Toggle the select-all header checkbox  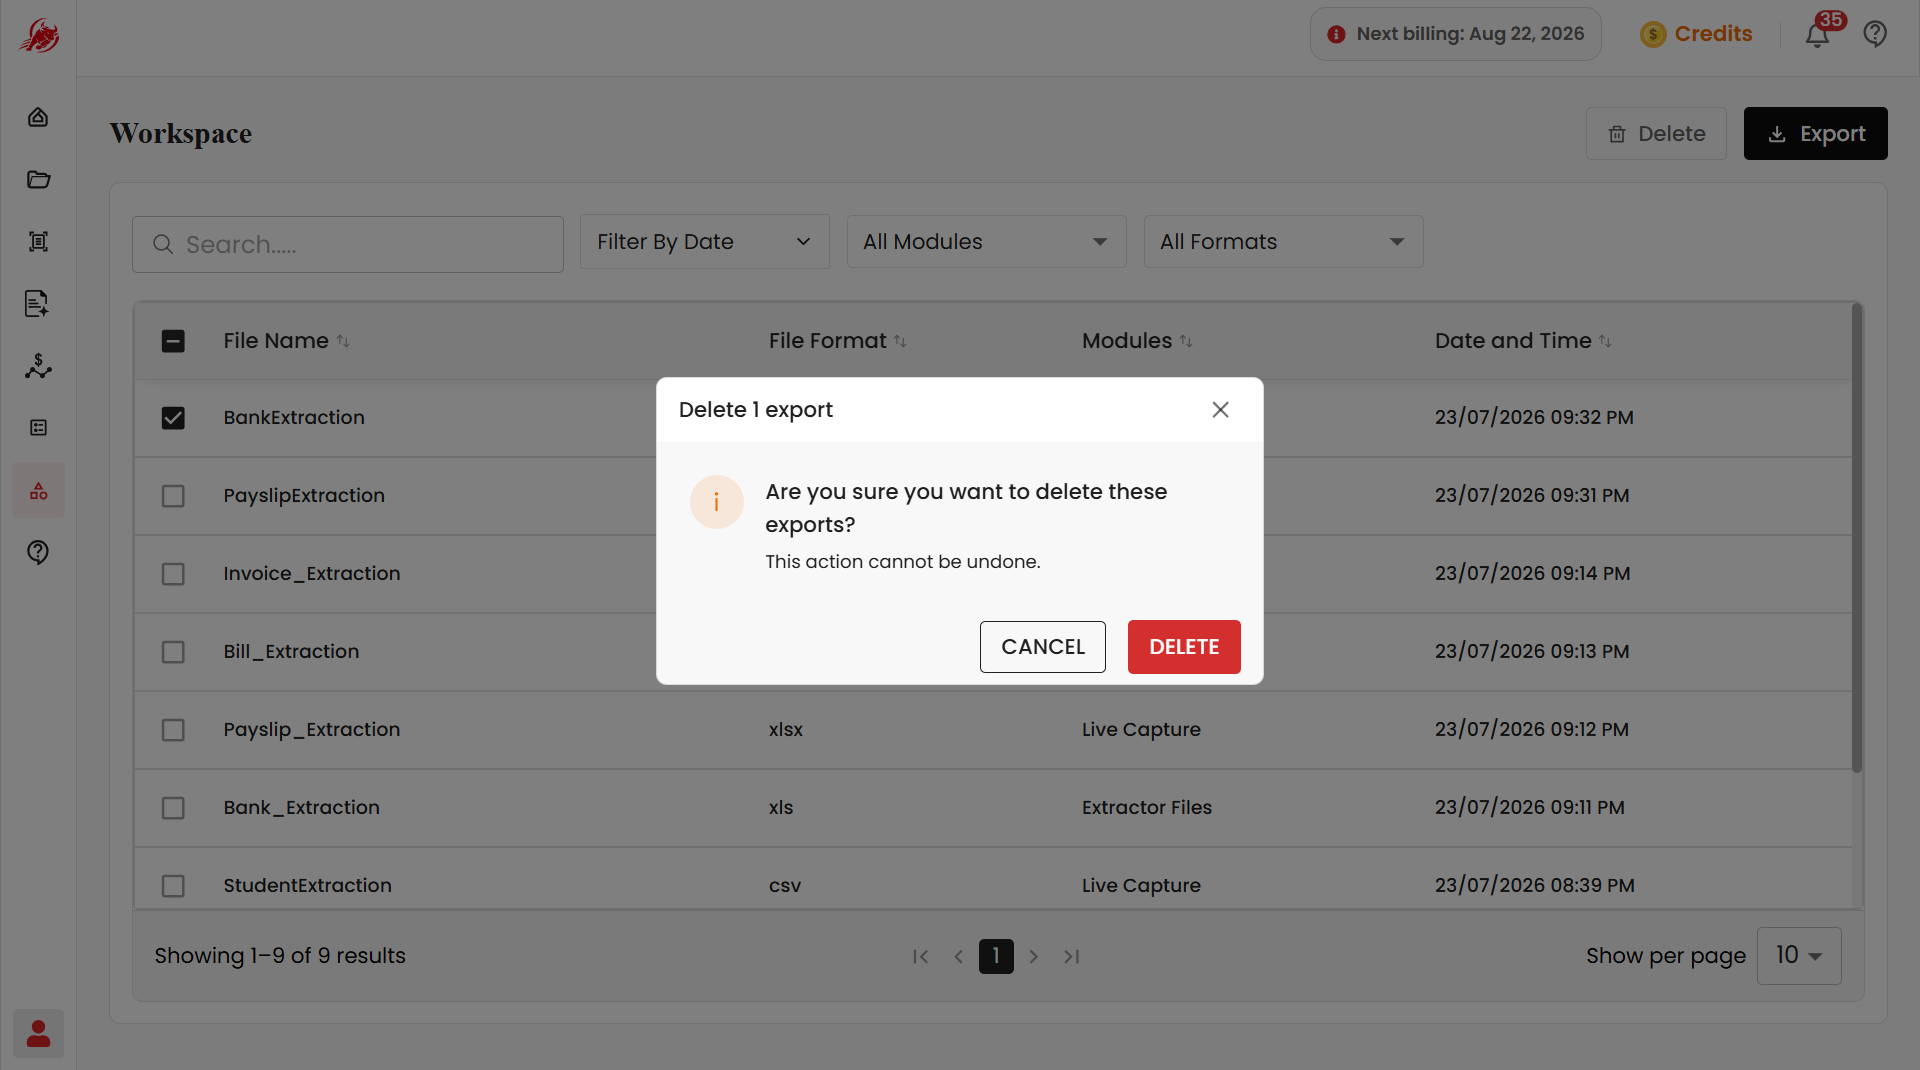[173, 341]
